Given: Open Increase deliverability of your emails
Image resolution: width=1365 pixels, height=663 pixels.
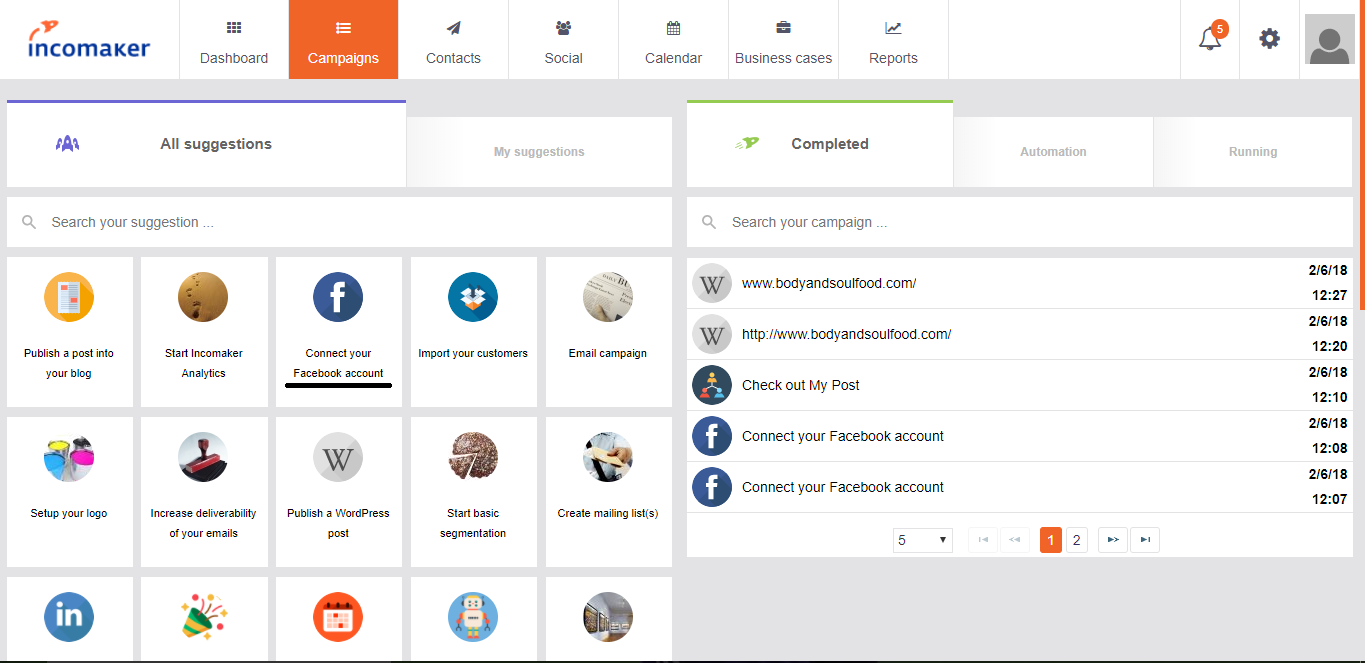Looking at the screenshot, I should tap(204, 492).
